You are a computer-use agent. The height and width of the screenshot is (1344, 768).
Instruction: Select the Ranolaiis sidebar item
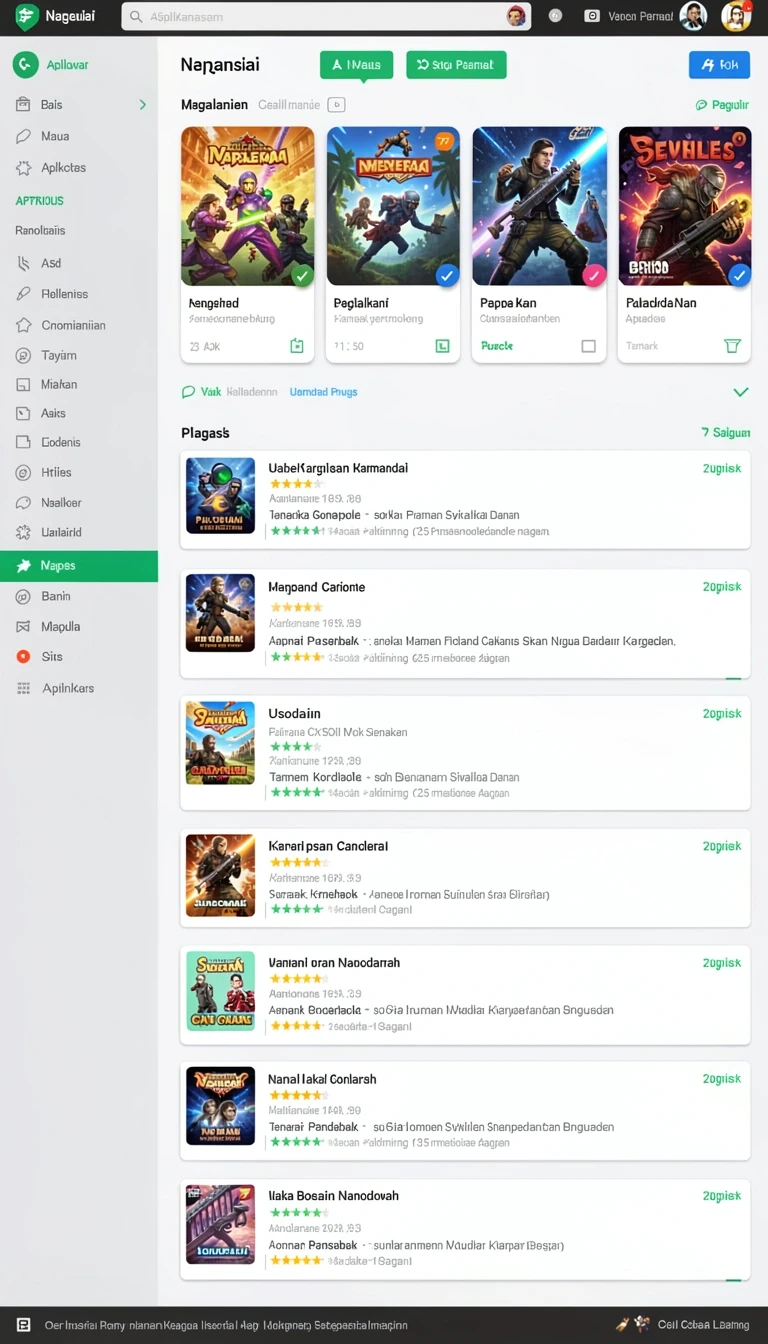tap(40, 230)
